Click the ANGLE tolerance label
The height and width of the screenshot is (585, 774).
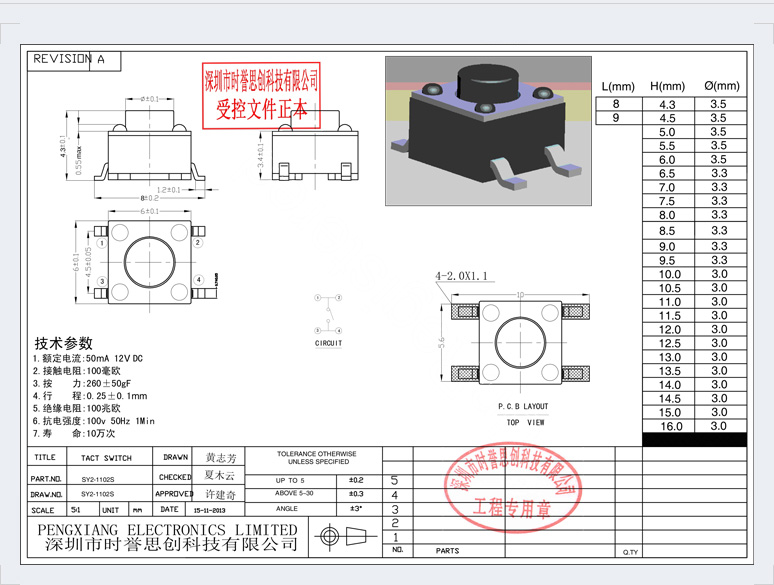click(x=287, y=508)
